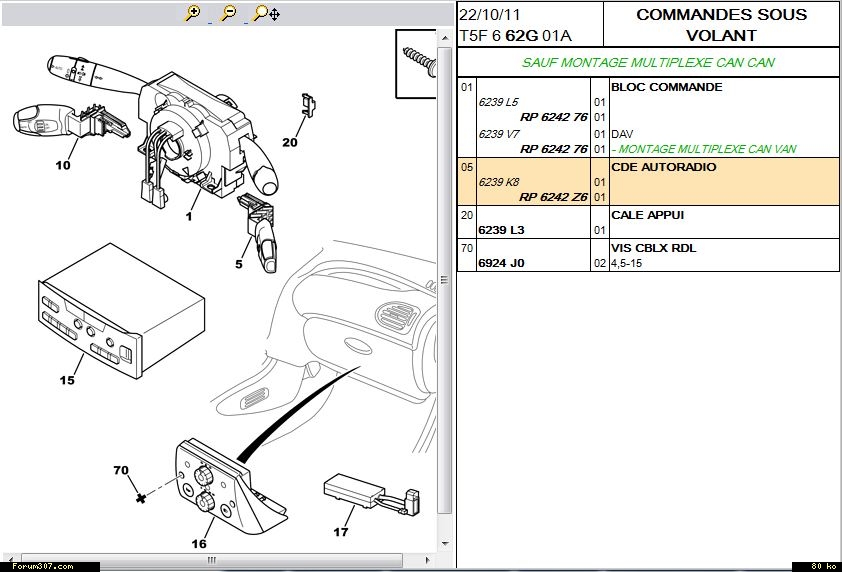Click the screw thumbnail in the diagram corner
The image size is (842, 572).
click(417, 61)
